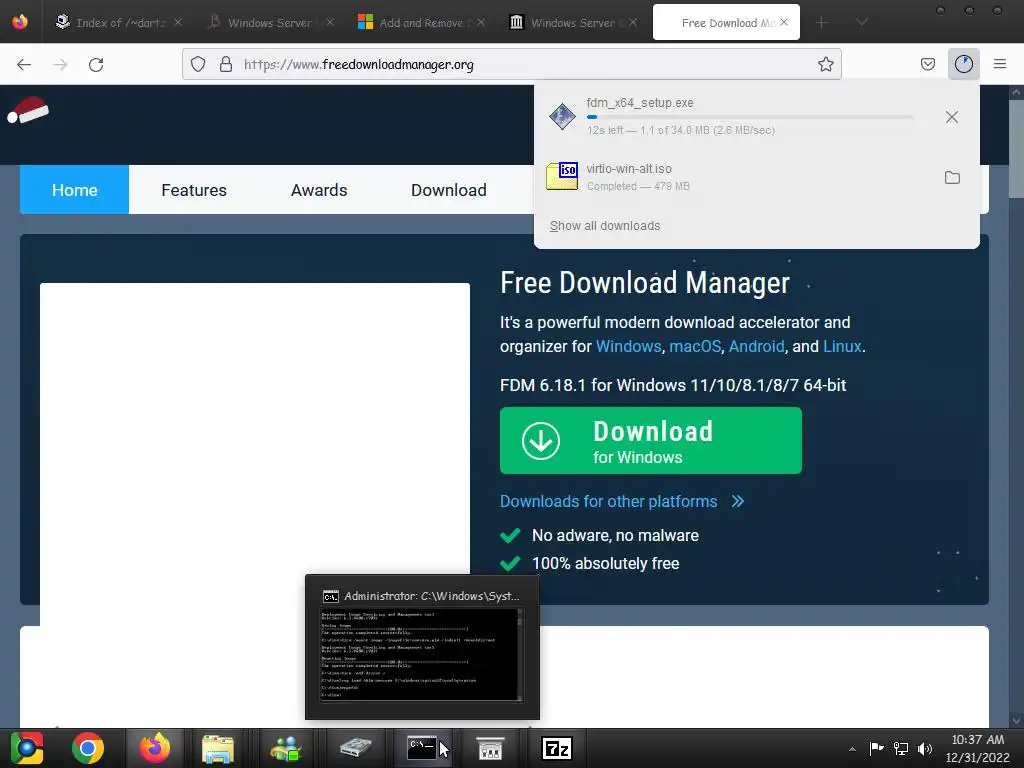The width and height of the screenshot is (1024, 768).
Task: Open the tracking protection shield icon
Action: pos(198,64)
